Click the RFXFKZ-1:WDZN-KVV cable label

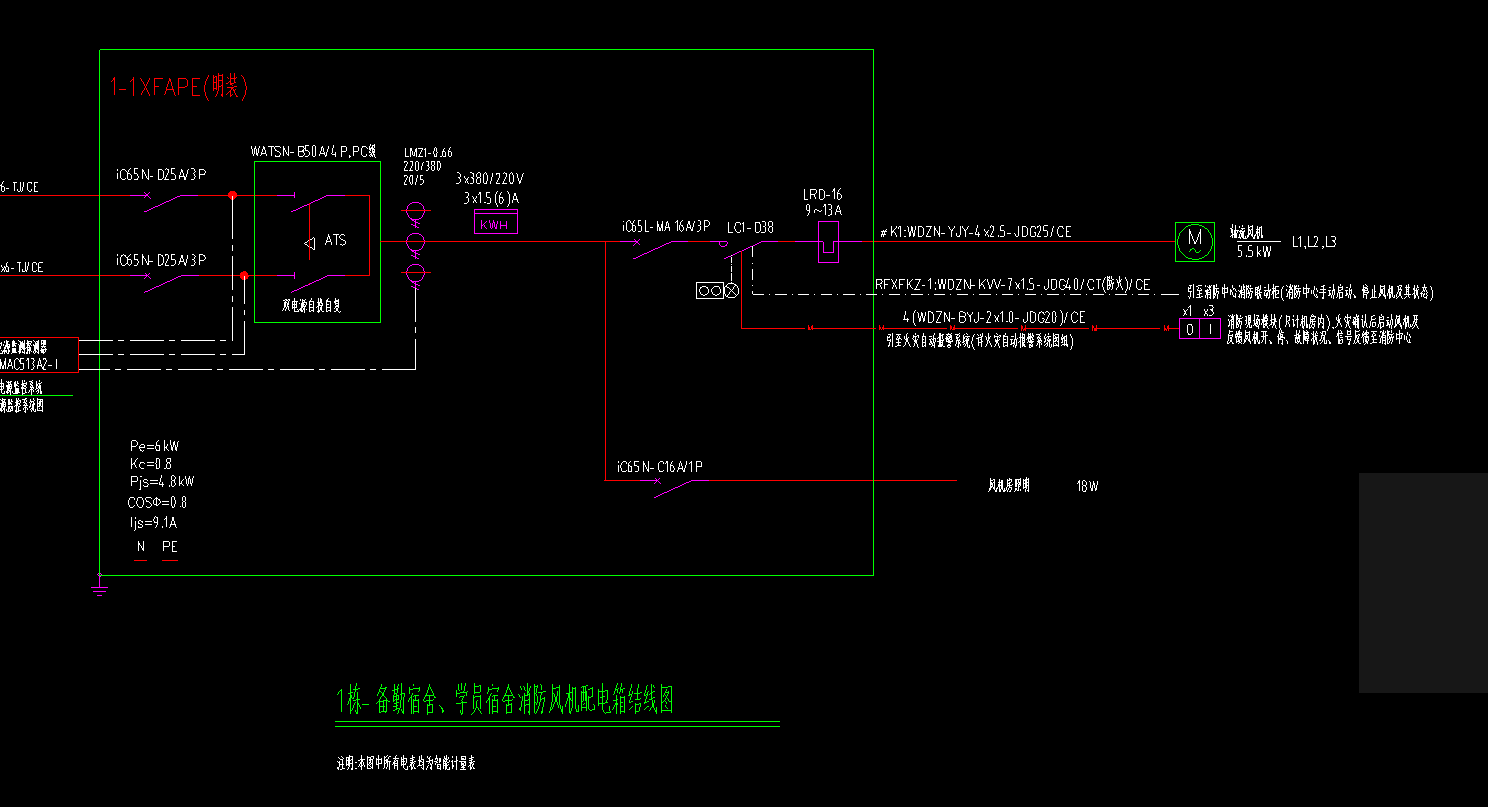tap(1013, 285)
